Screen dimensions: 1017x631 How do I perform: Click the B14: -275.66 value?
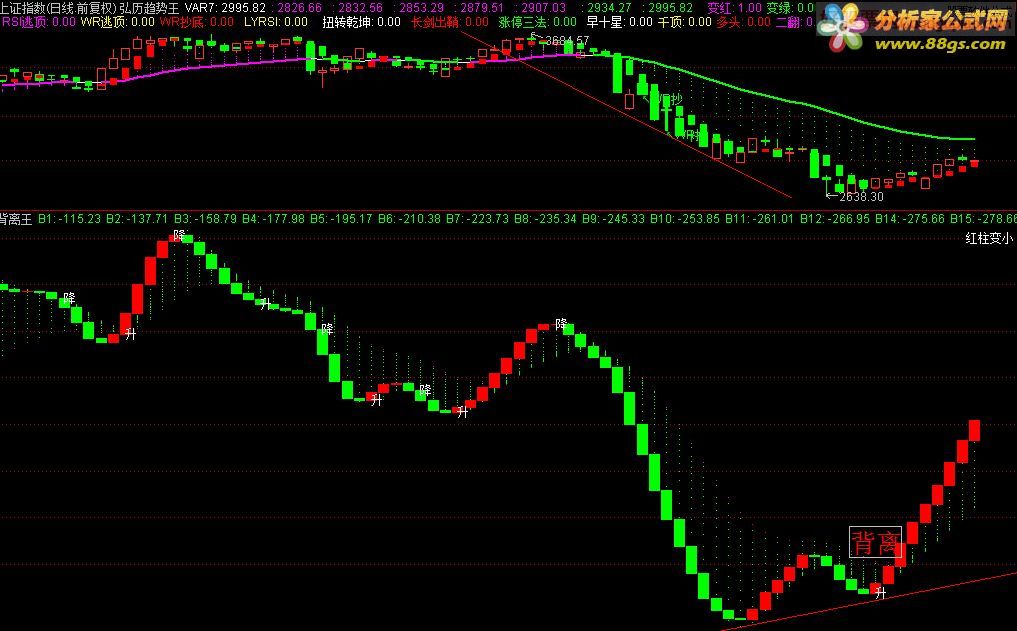(910, 219)
